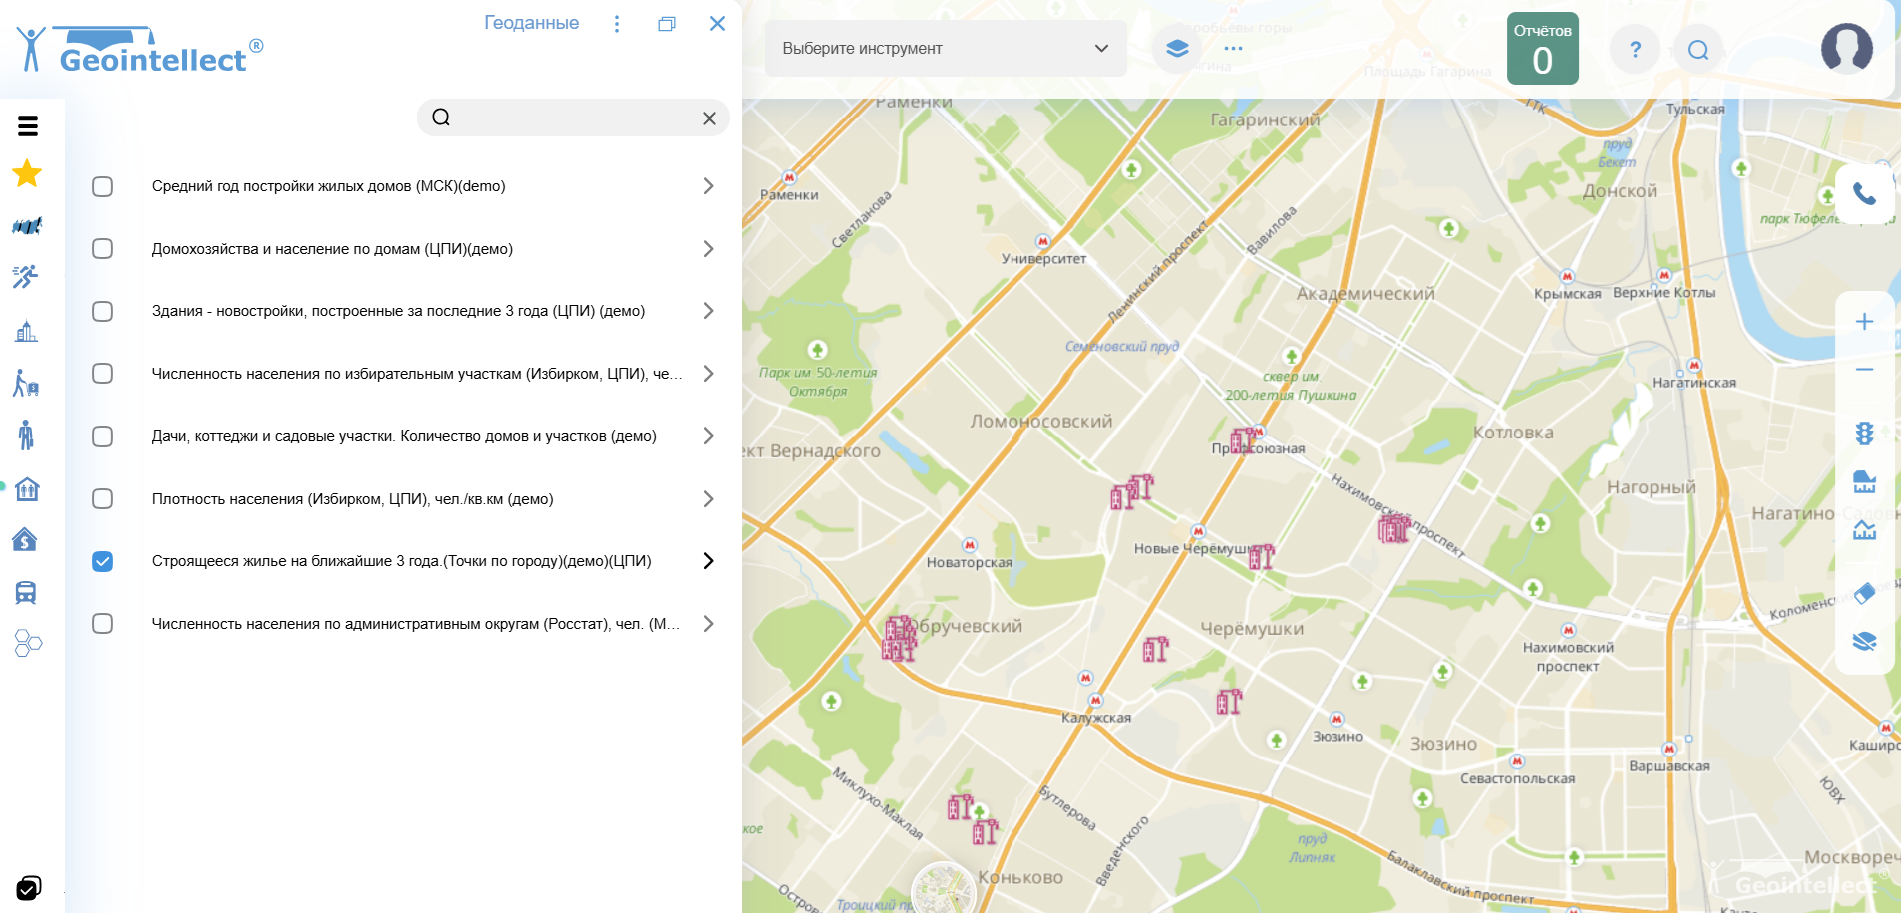1901x913 pixels.
Task: Zoom in the map with plus button
Action: click(1864, 322)
